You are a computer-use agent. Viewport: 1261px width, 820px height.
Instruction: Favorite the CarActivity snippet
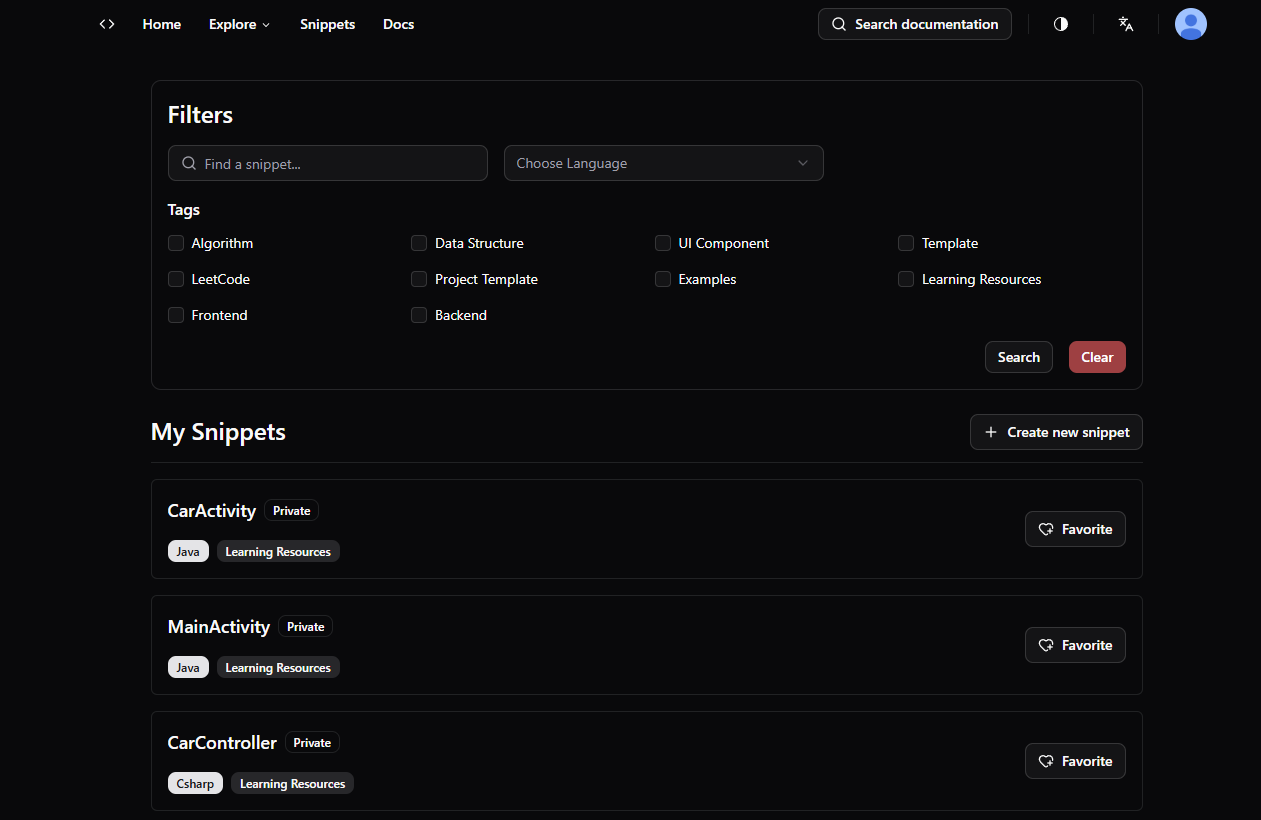(x=1075, y=529)
